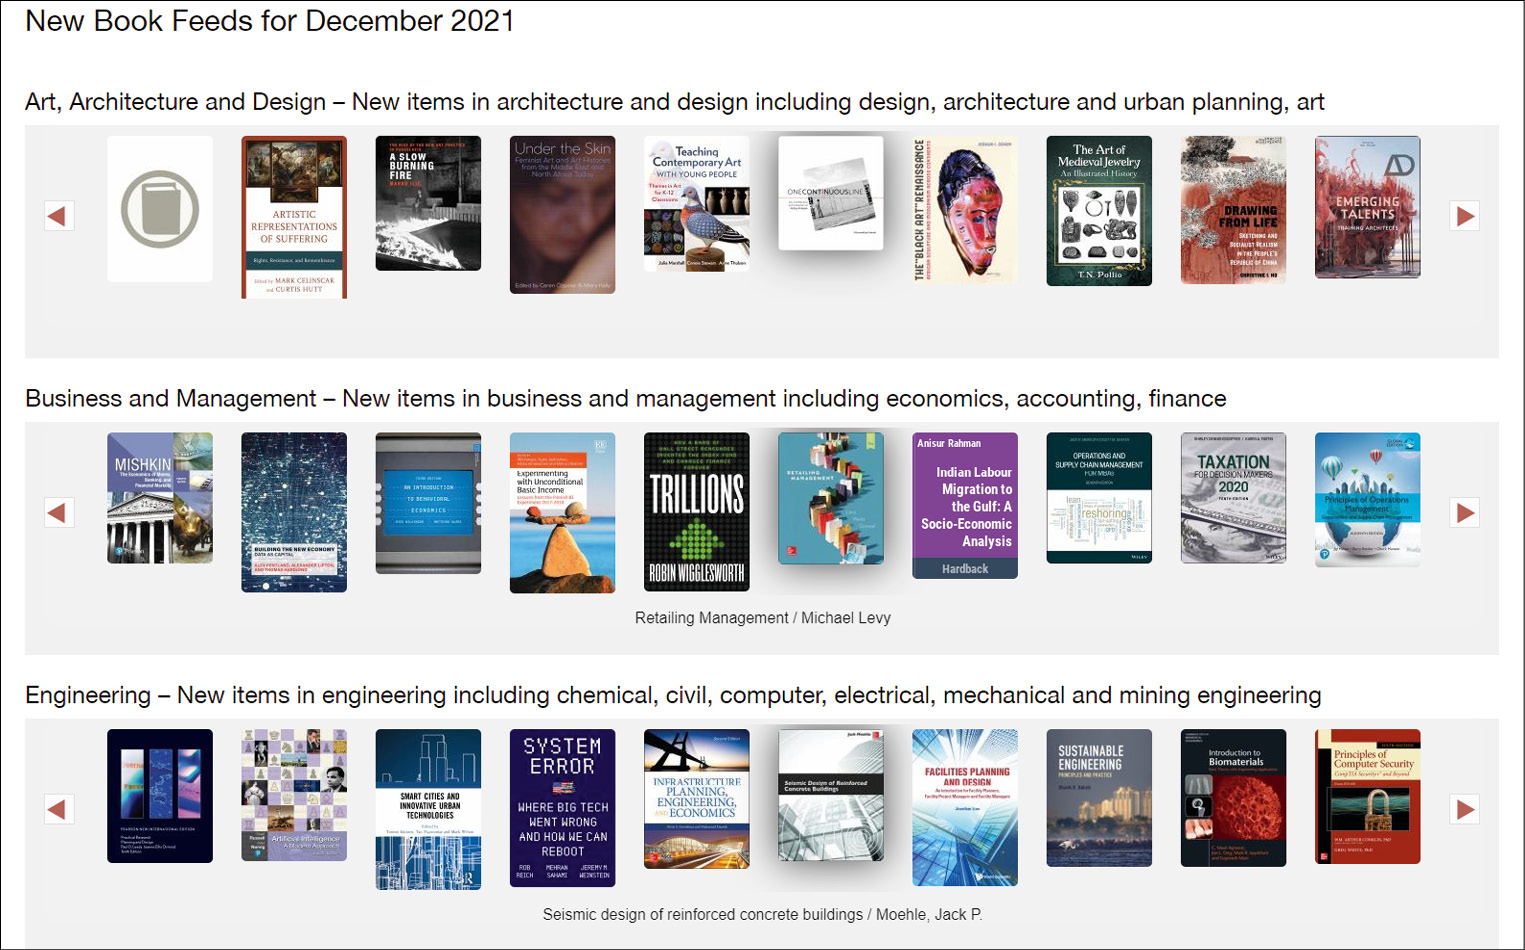Click the Engineering section heading
This screenshot has width=1525, height=950.
[673, 695]
